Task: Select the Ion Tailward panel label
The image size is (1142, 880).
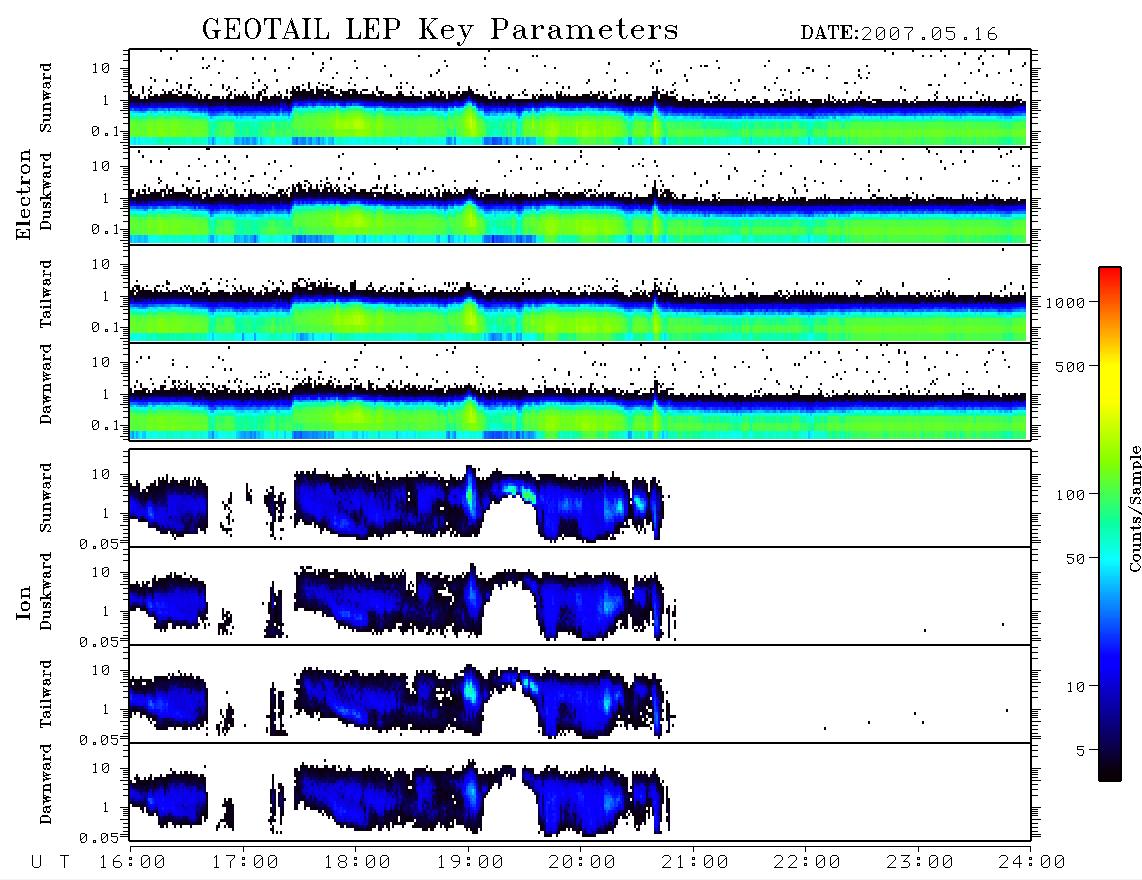Action: (x=46, y=694)
